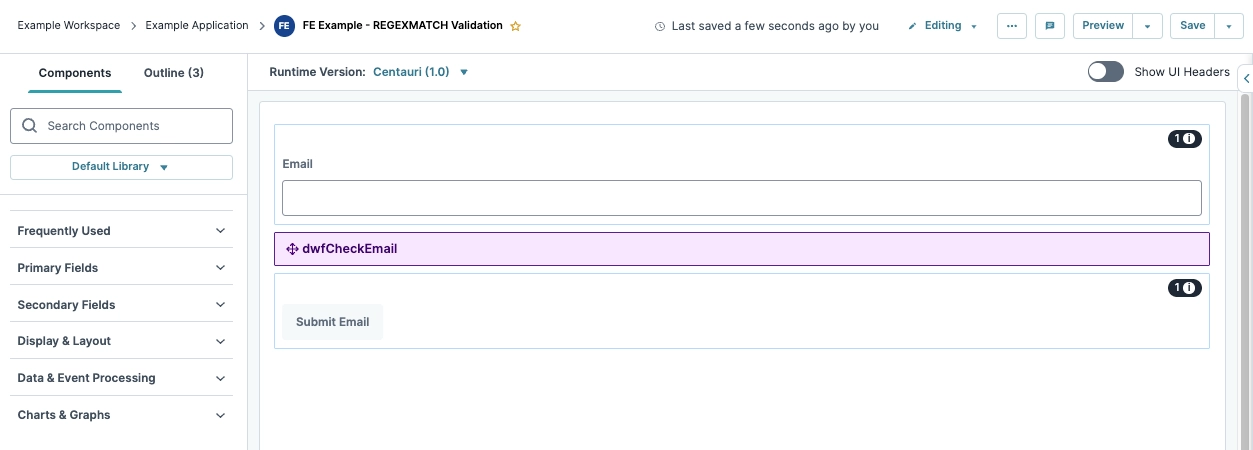This screenshot has height=450, width=1253.
Task: Click the Search Components field
Action: 121,126
